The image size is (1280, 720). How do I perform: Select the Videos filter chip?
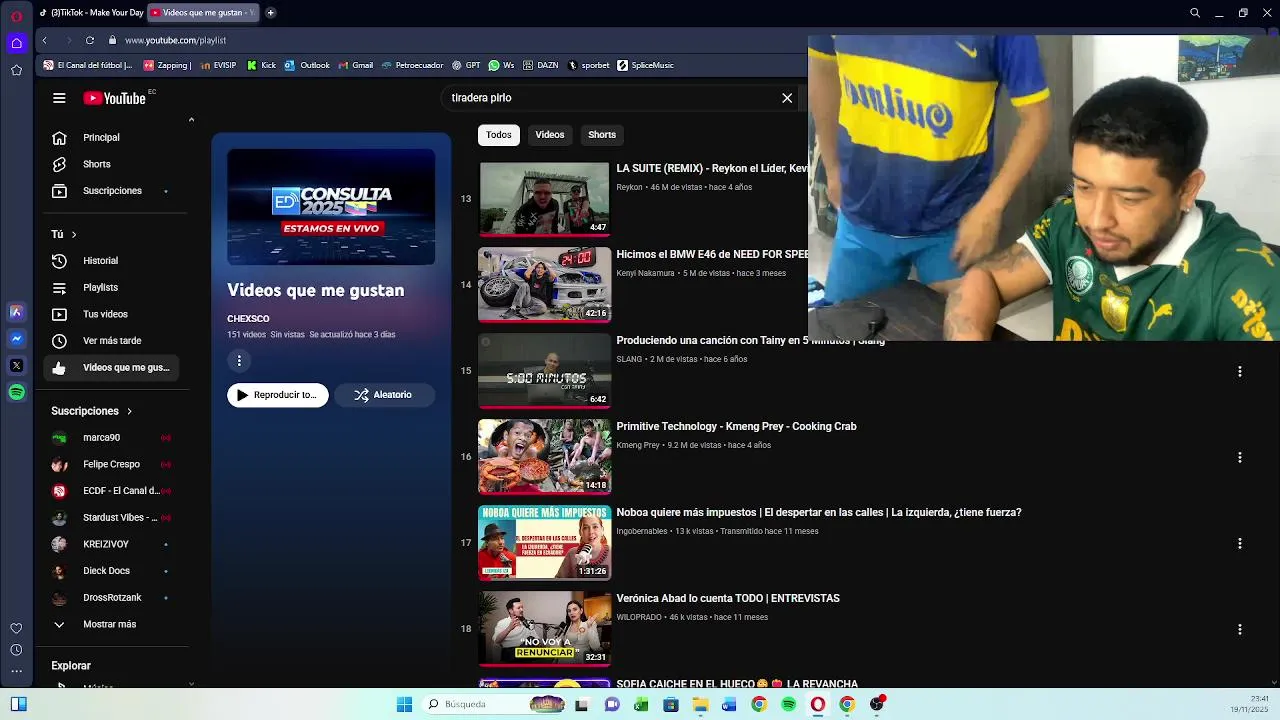pos(550,135)
